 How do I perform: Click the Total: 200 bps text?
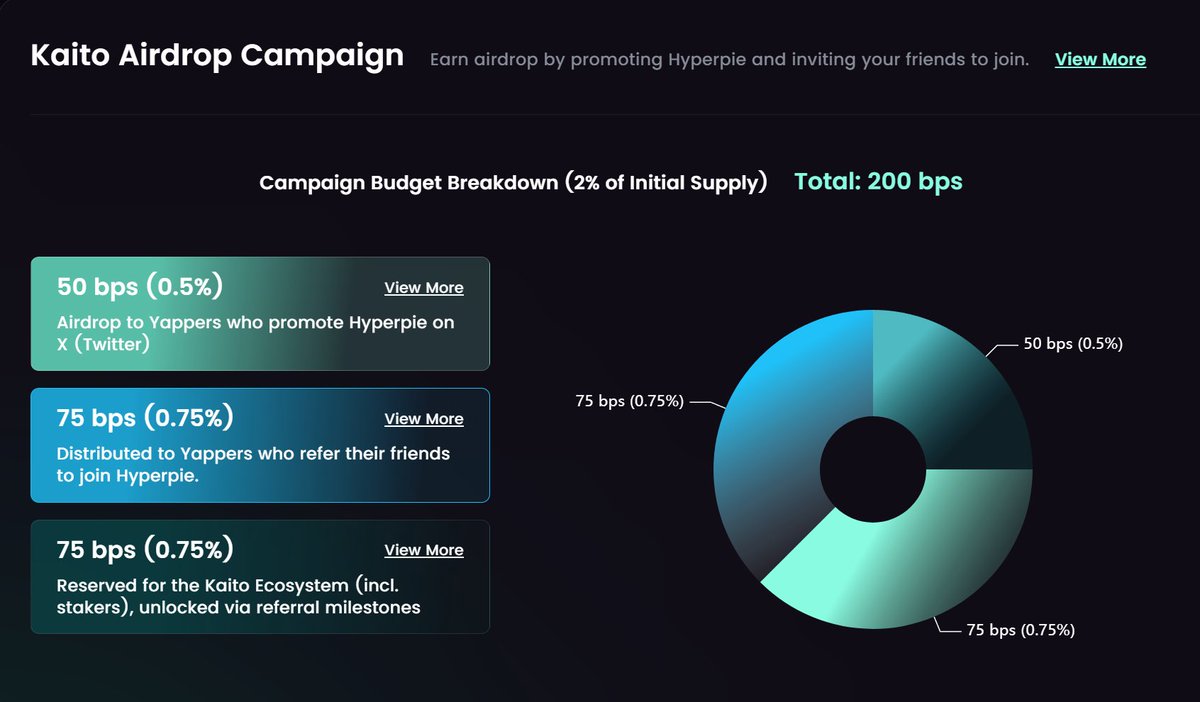[878, 182]
